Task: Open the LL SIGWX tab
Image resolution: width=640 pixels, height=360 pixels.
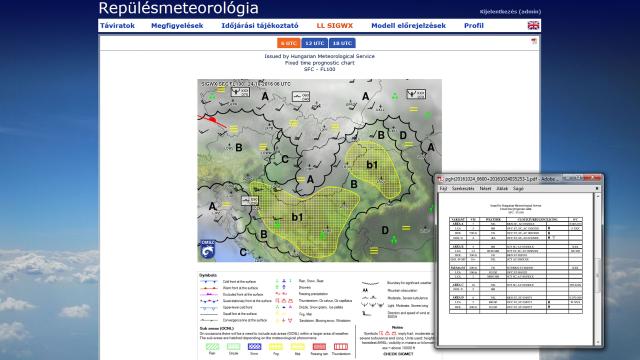Action: (335, 25)
